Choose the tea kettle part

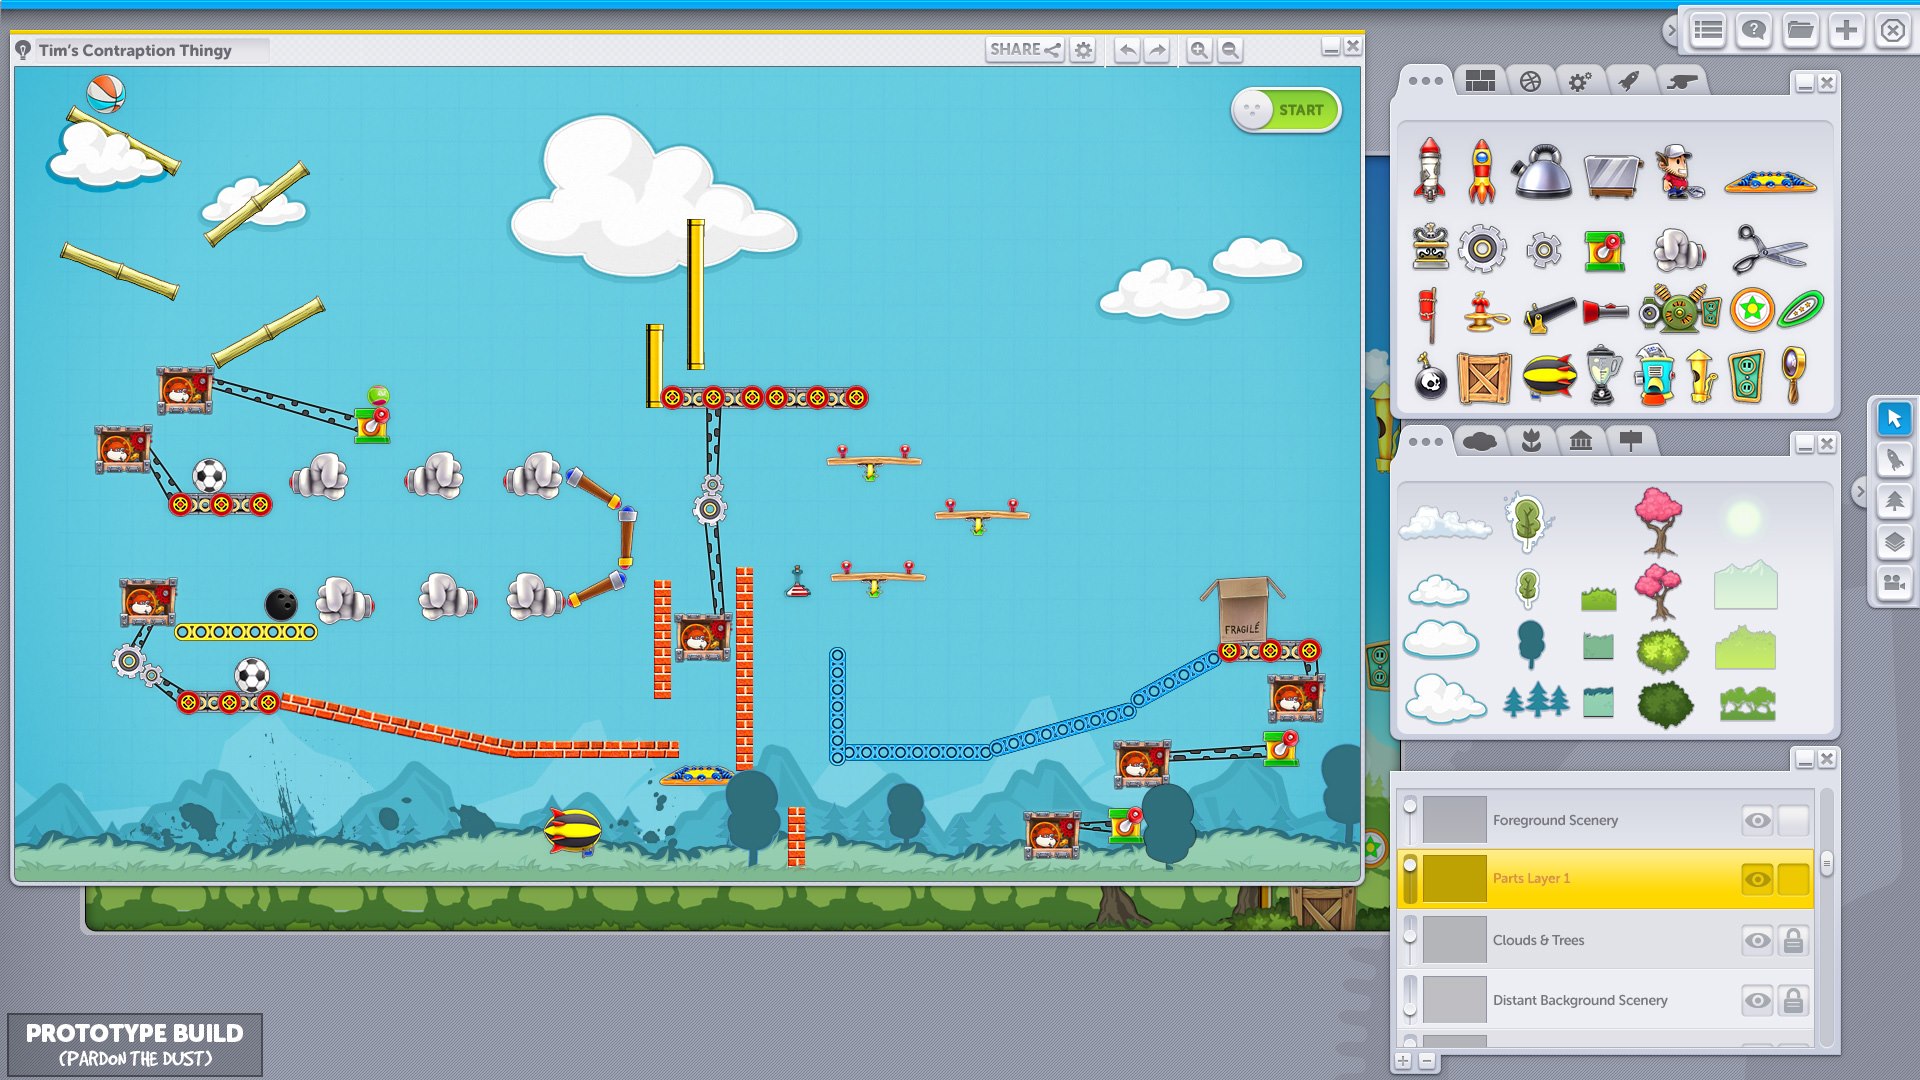click(x=1541, y=171)
